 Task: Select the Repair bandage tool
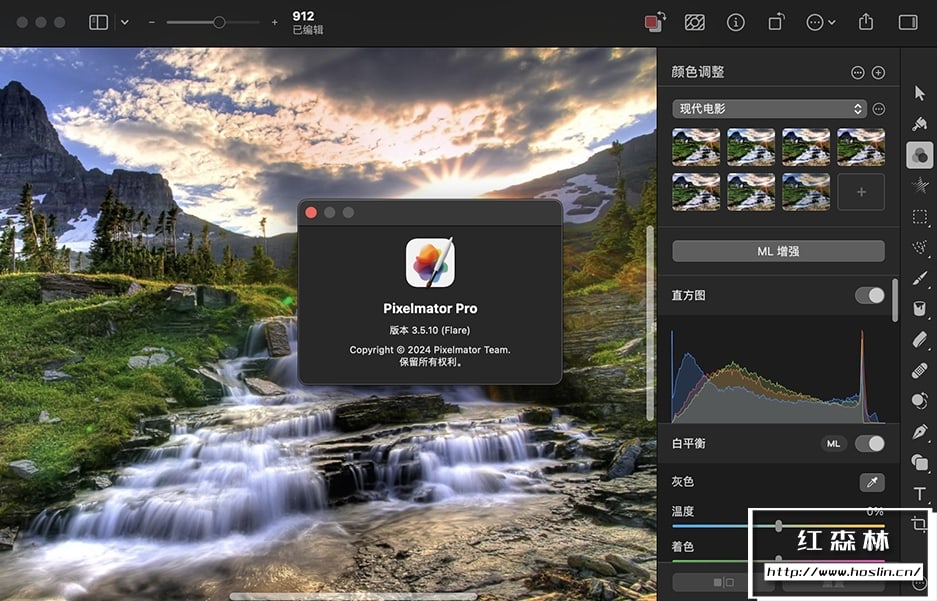920,370
